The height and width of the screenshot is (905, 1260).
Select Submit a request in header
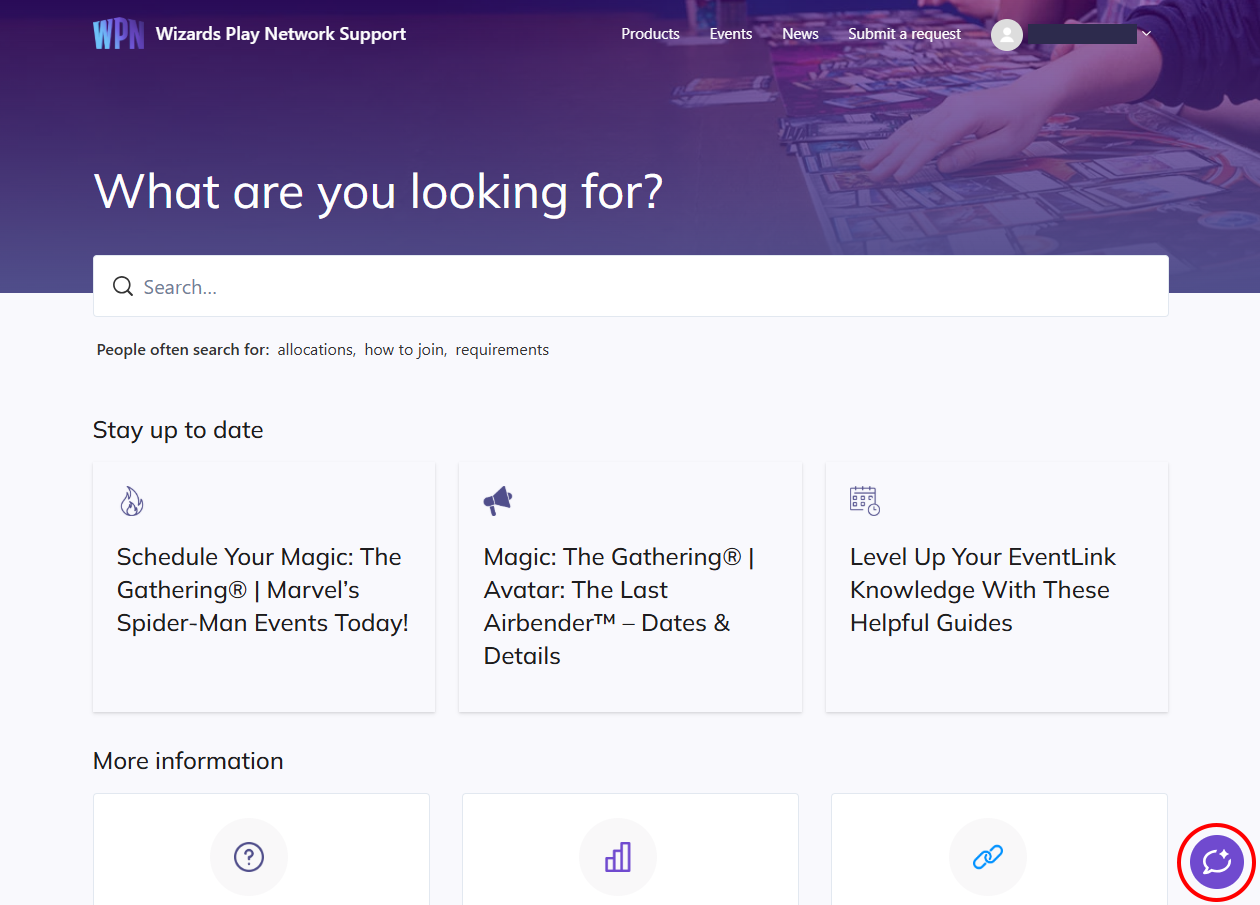[x=904, y=34]
